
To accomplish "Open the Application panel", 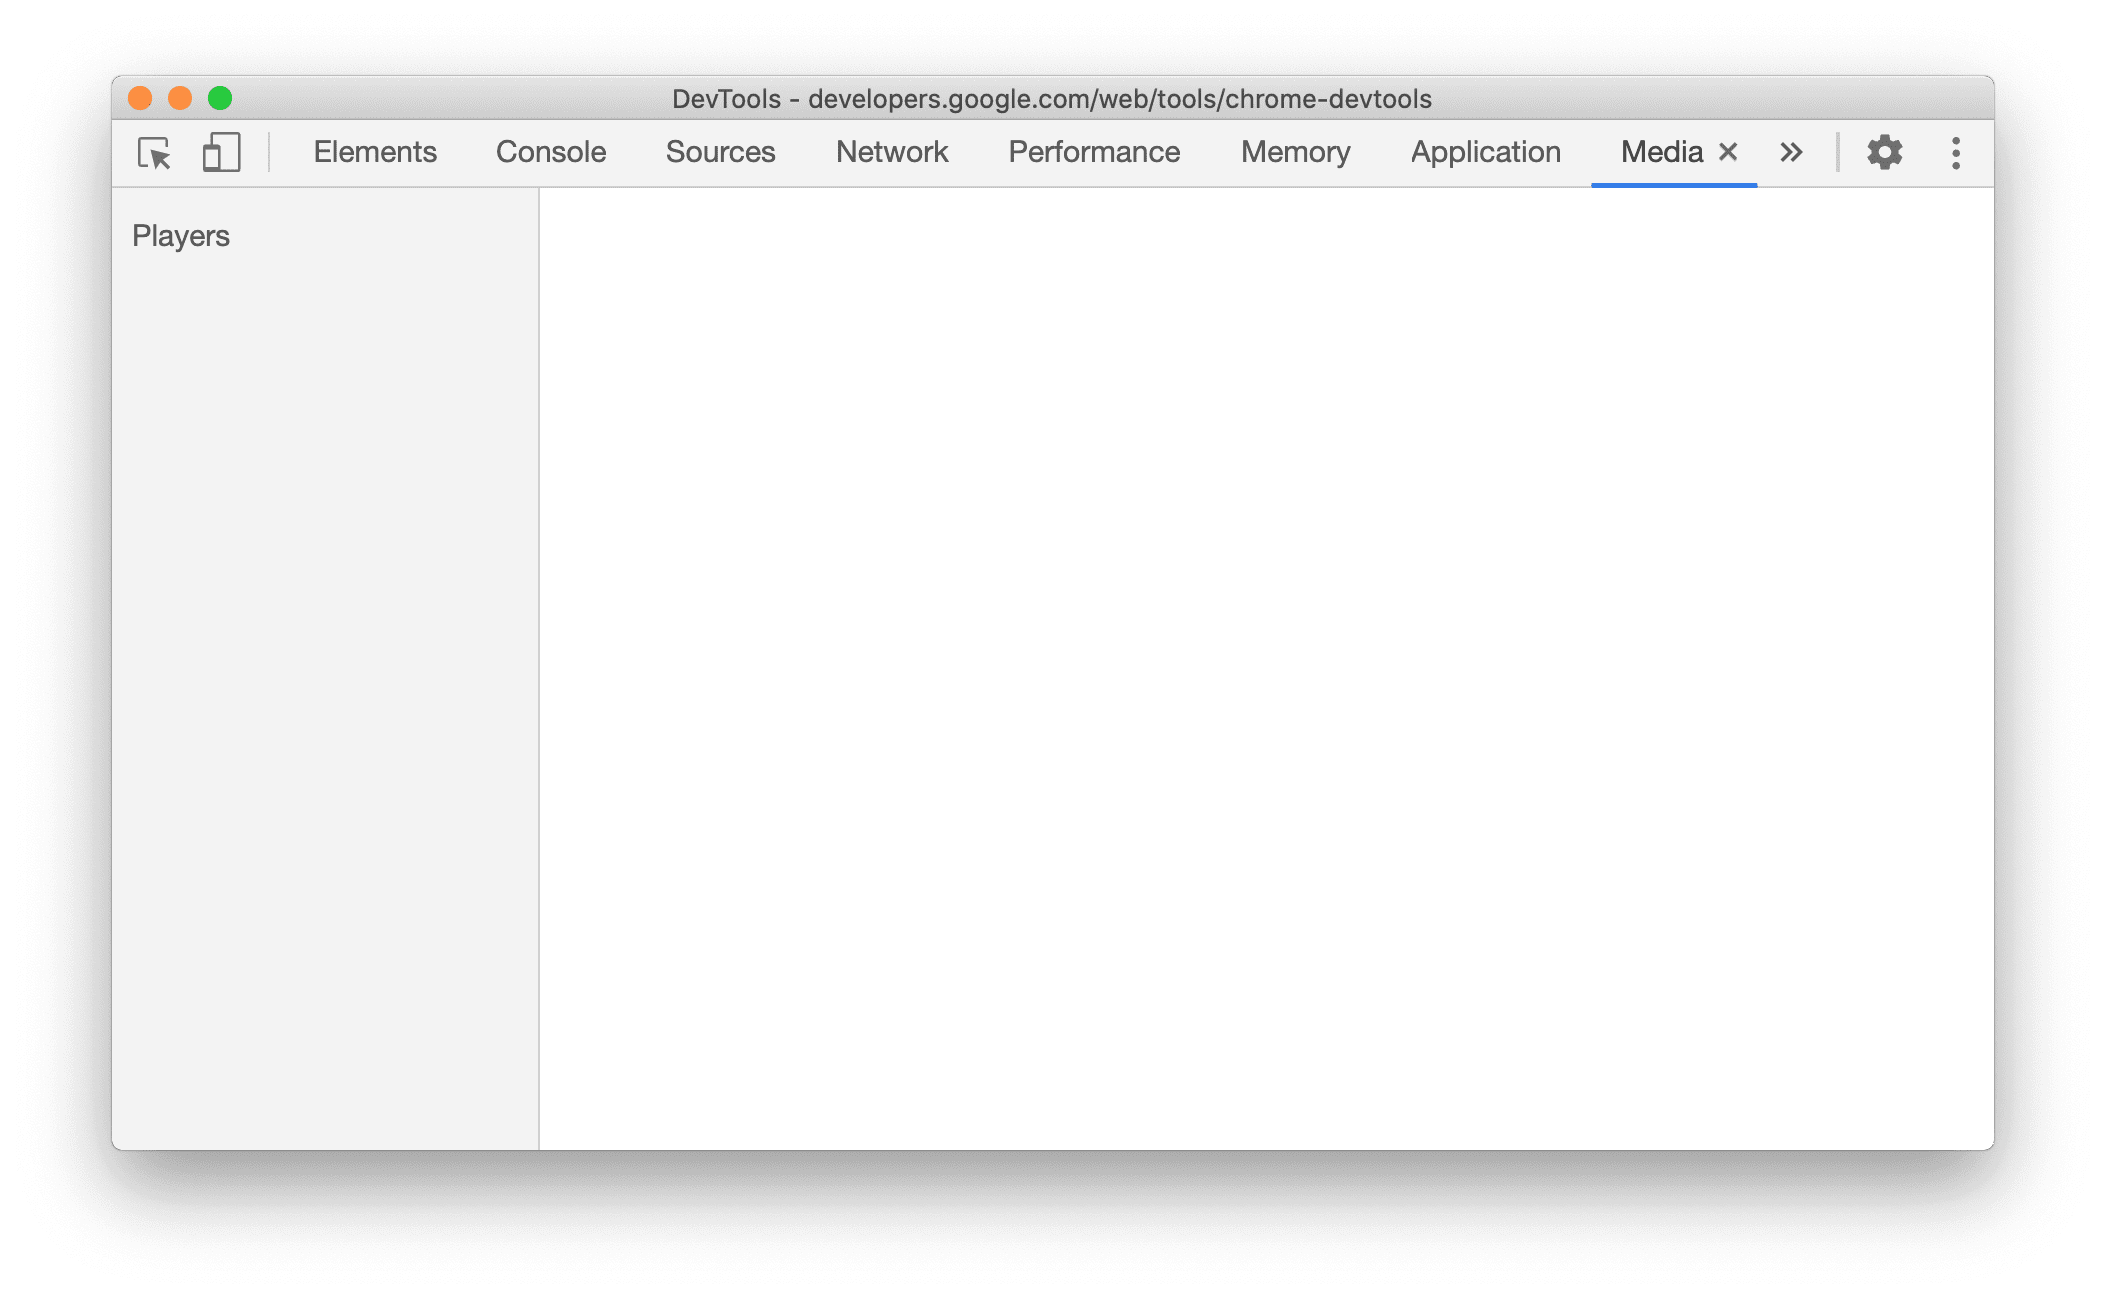I will [x=1485, y=150].
